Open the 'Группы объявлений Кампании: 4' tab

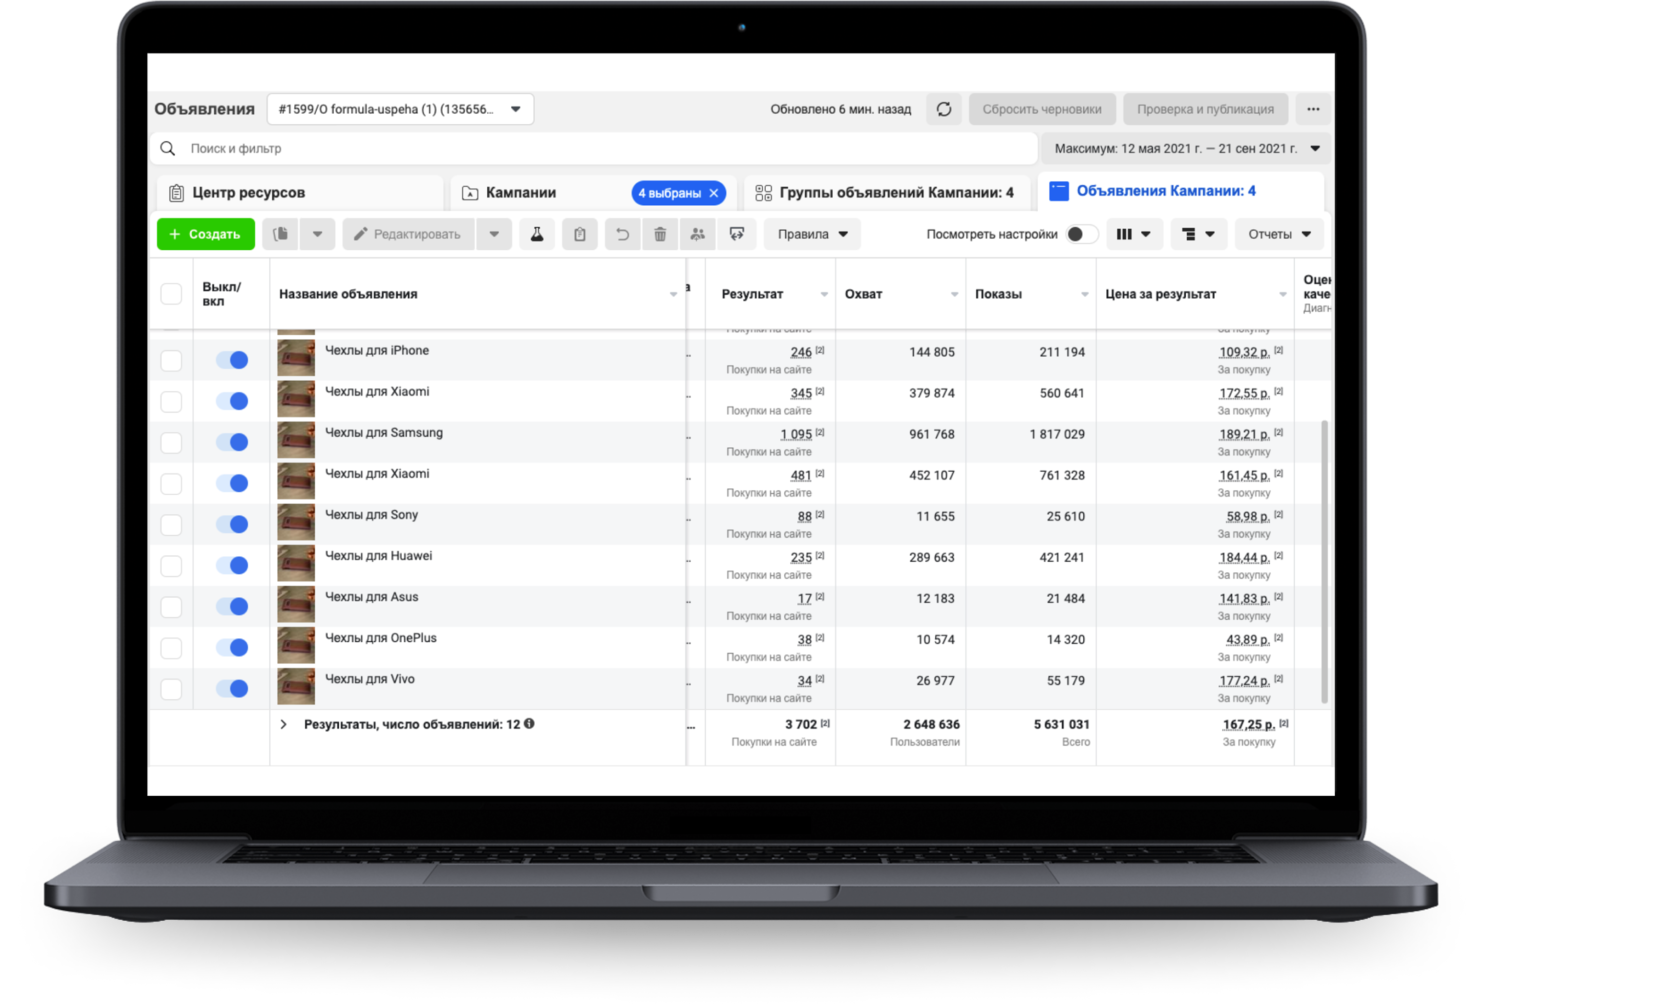coord(887,193)
